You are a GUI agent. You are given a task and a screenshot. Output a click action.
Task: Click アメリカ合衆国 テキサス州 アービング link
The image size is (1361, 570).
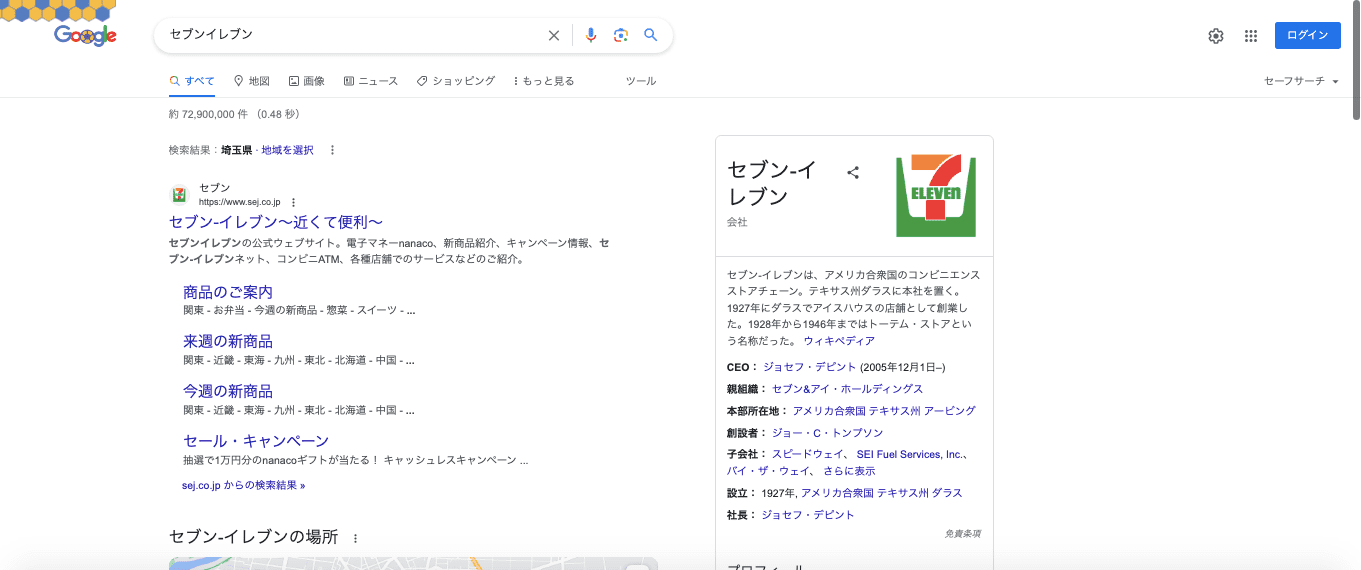tap(884, 411)
